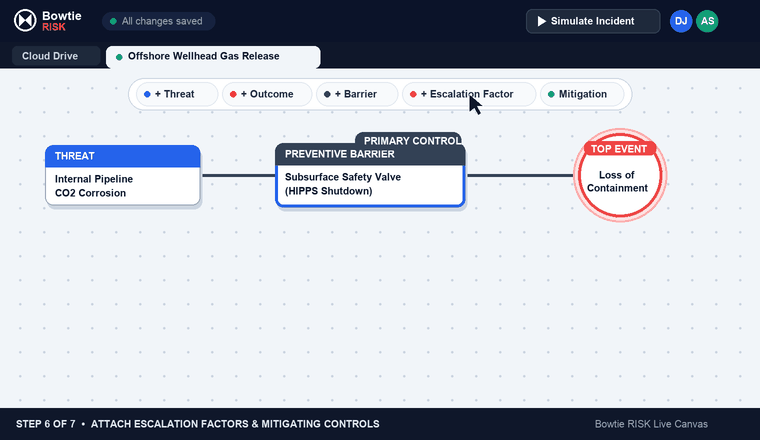760x440 pixels.
Task: Click the All changes saved status indicator
Action: click(158, 21)
